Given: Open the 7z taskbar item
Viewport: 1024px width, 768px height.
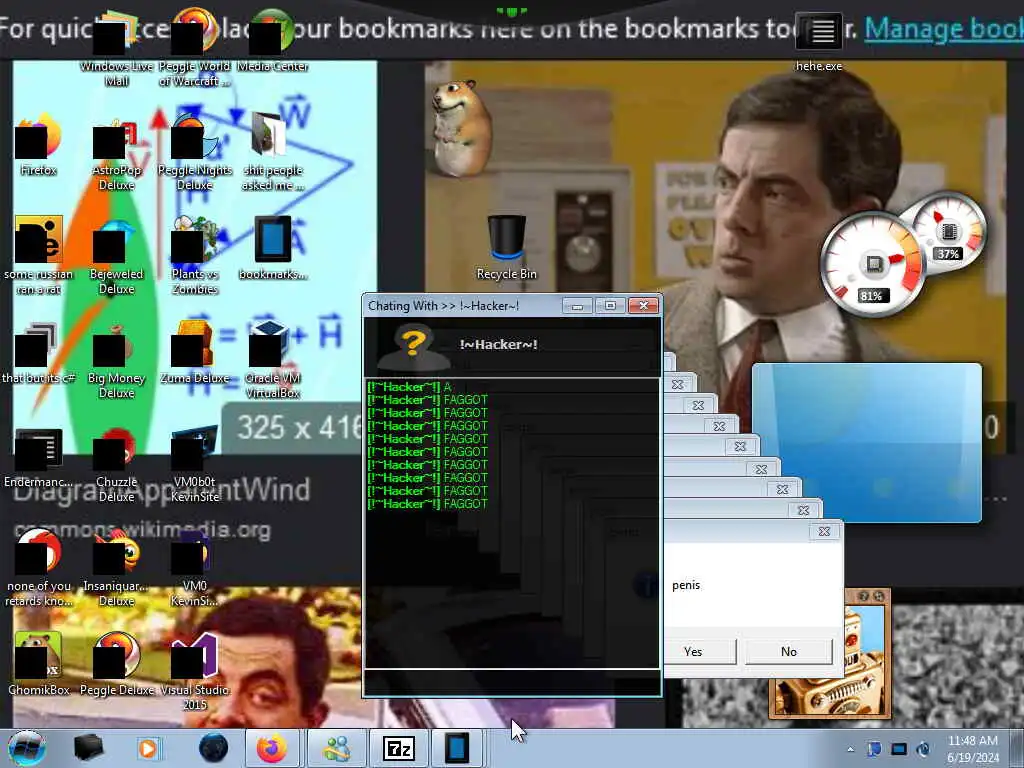Looking at the screenshot, I should coord(398,748).
